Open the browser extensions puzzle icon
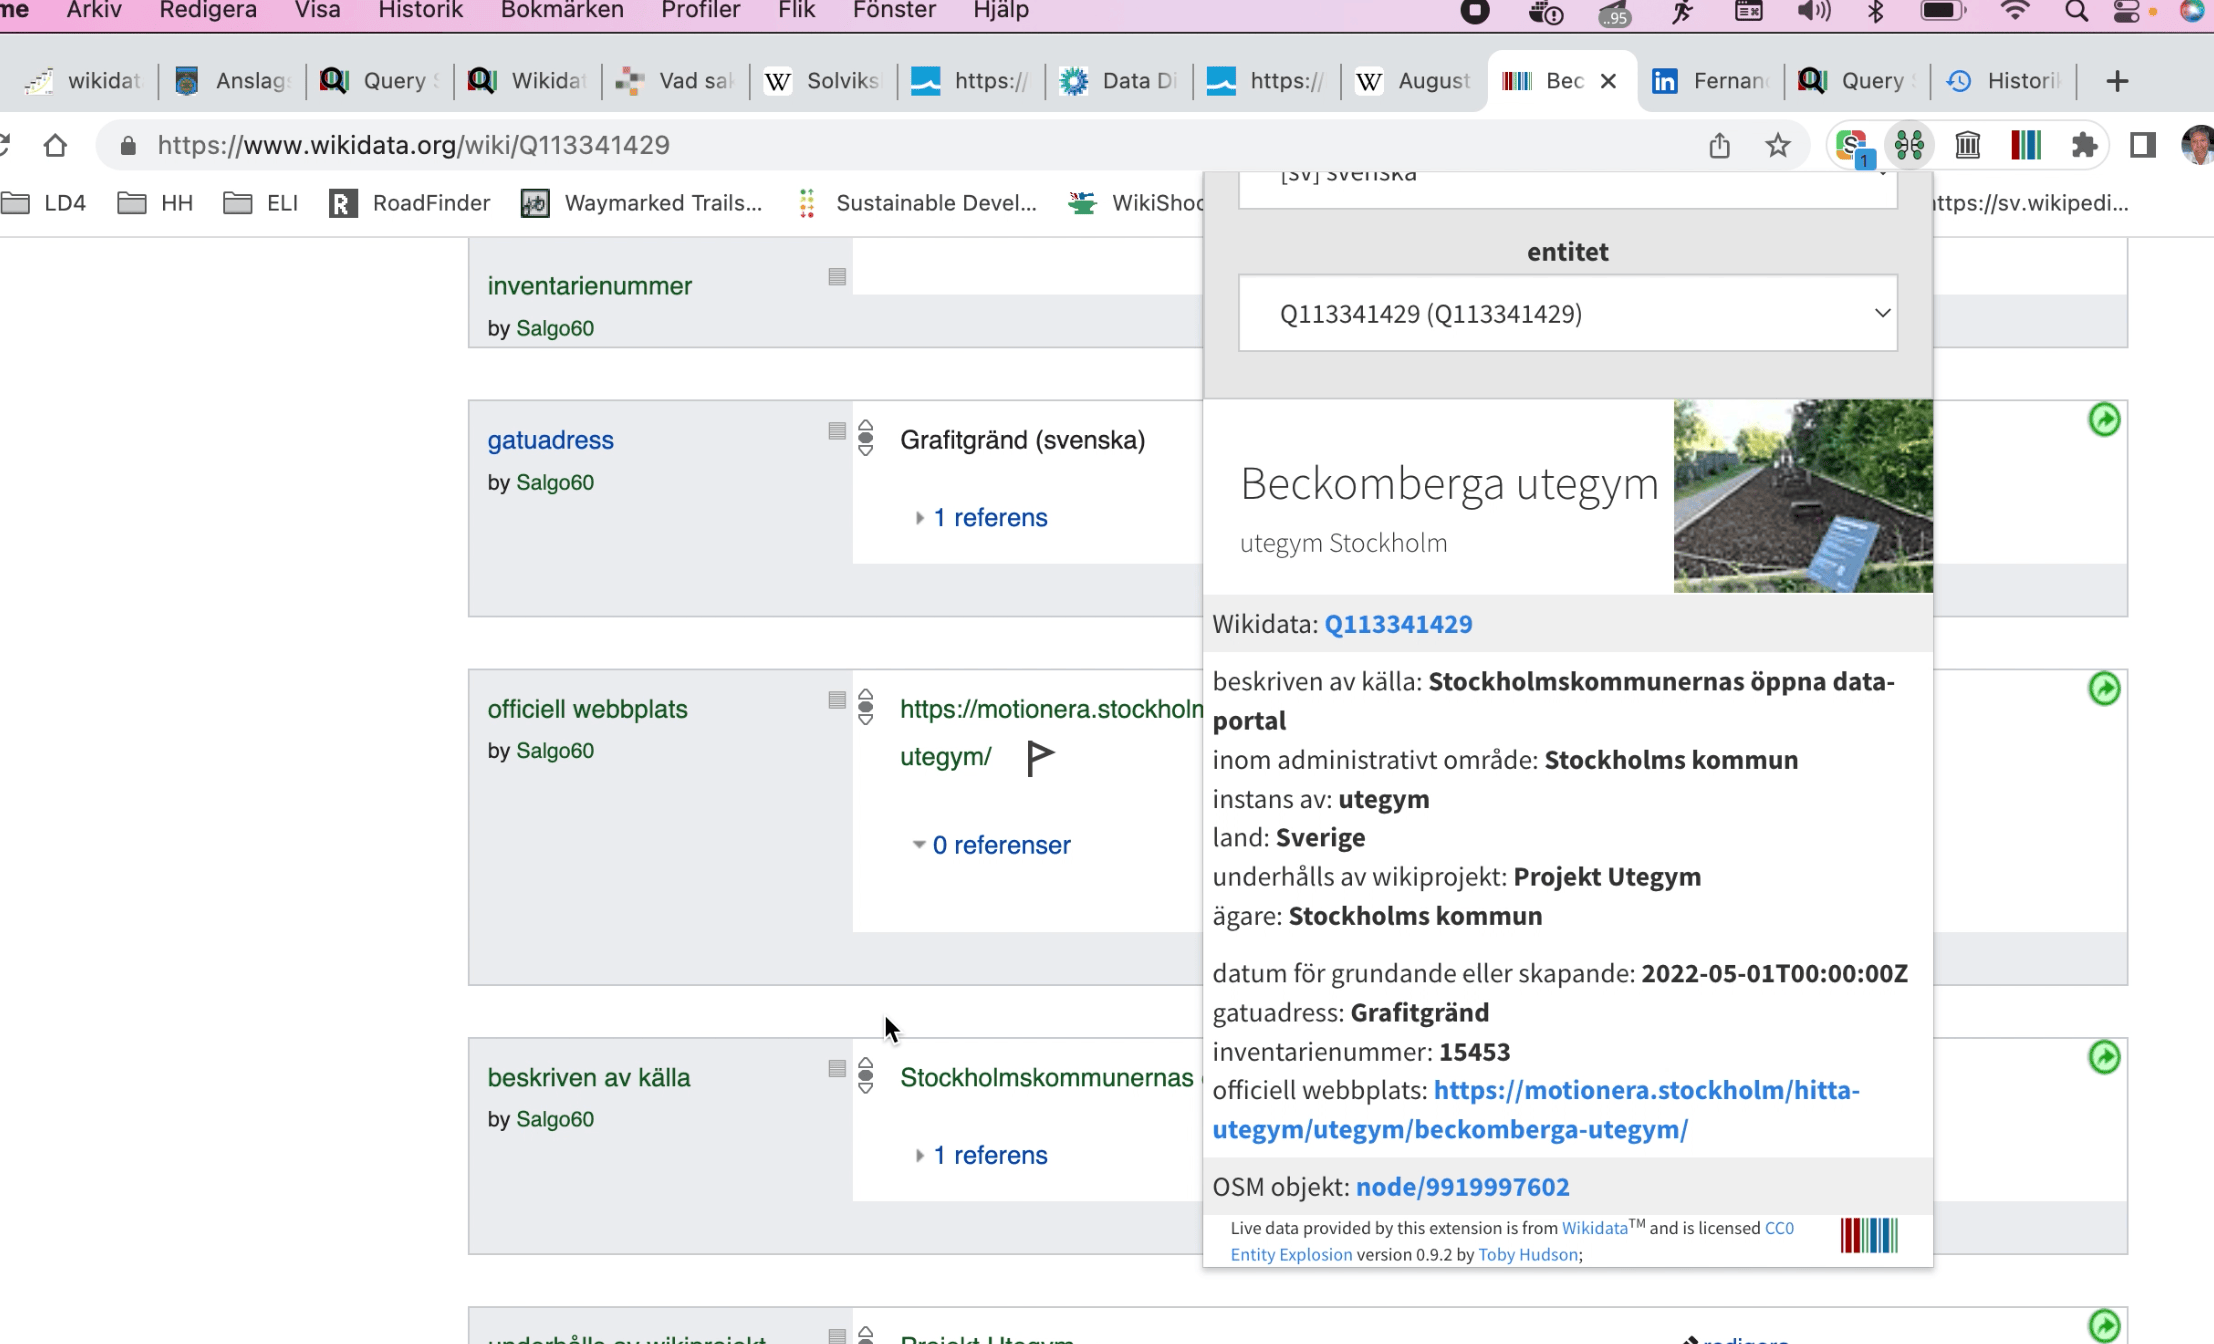Image resolution: width=2214 pixels, height=1344 pixels. [x=2084, y=145]
